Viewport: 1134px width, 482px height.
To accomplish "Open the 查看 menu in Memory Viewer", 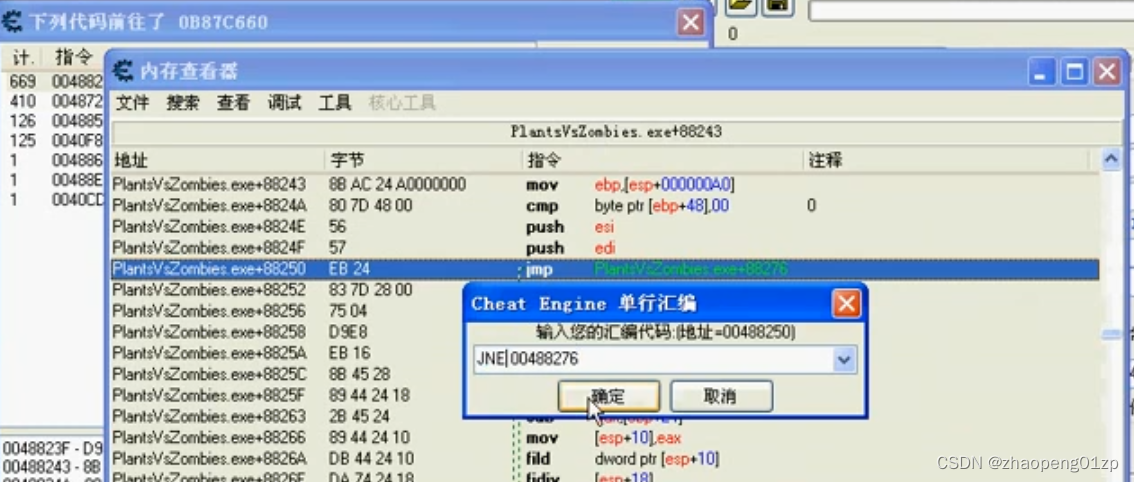I will (233, 103).
